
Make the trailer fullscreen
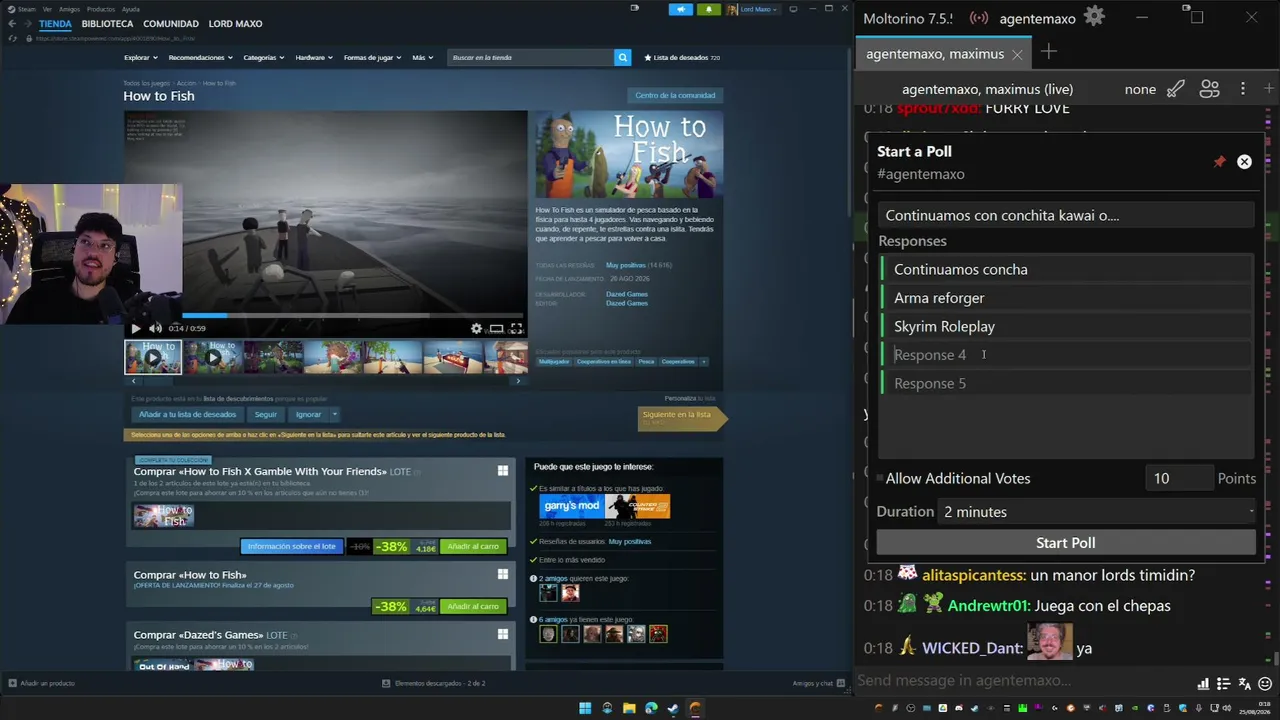tap(516, 328)
